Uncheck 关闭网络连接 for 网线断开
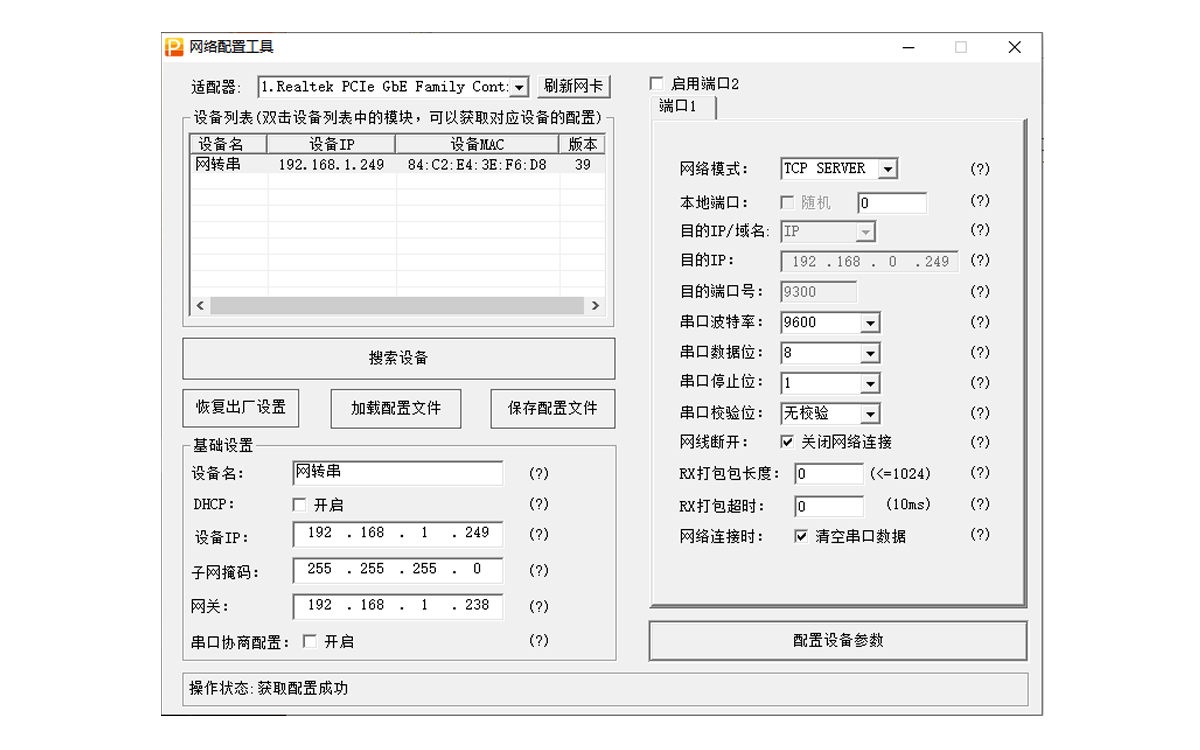This screenshot has width=1200, height=750. coord(787,442)
